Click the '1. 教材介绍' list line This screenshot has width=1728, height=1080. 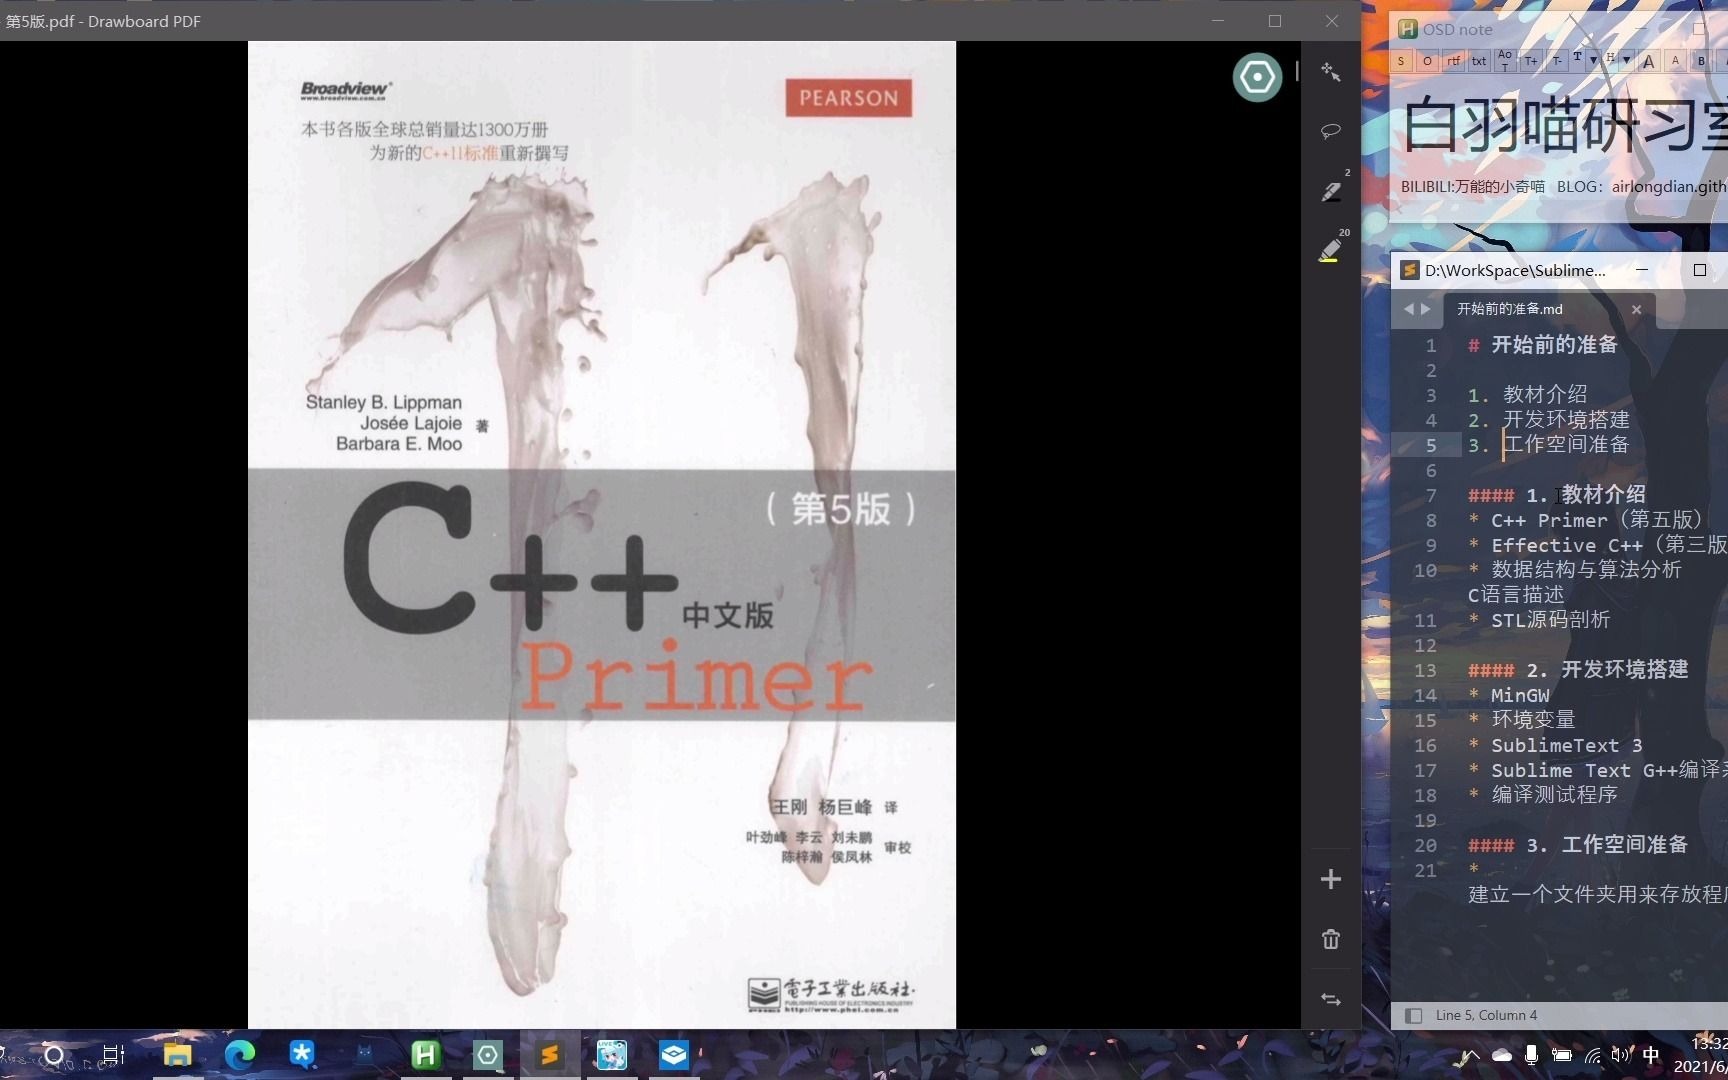click(x=1527, y=395)
